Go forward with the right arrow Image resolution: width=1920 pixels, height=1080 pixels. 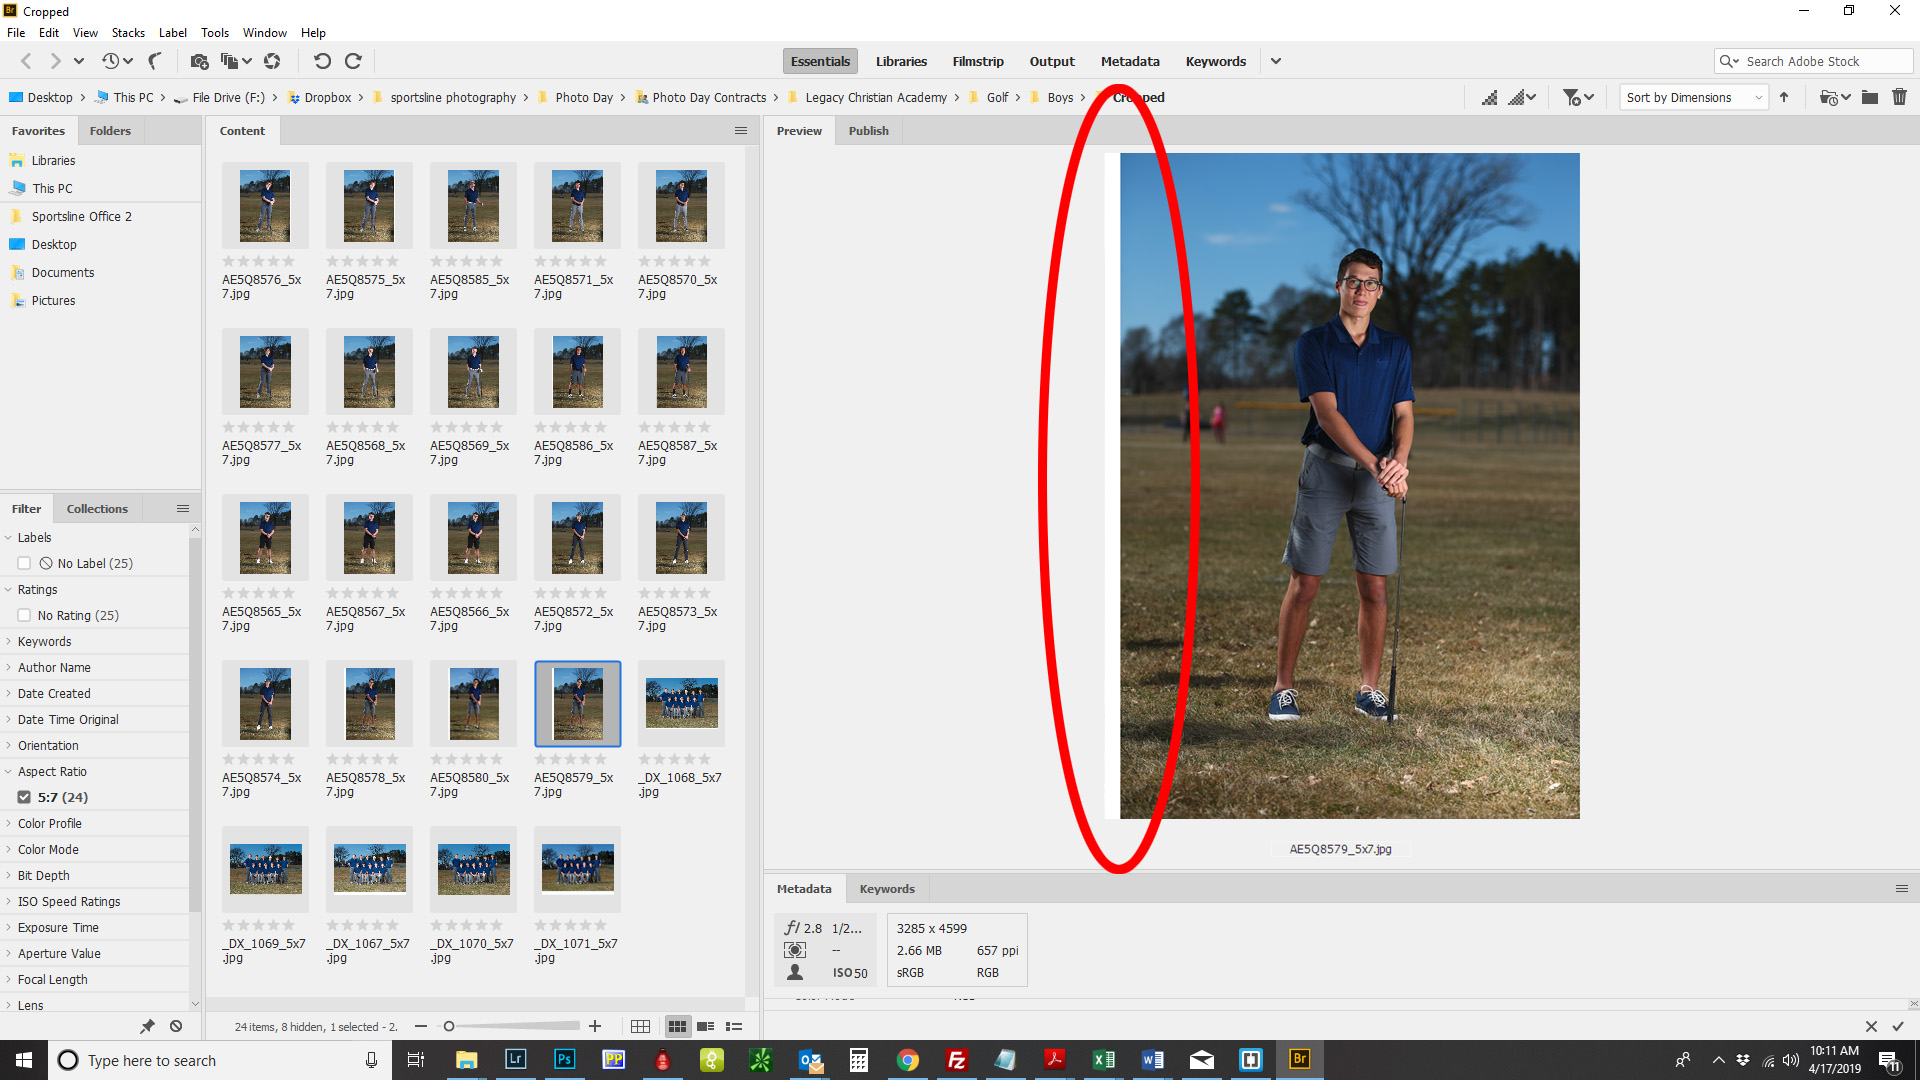(x=55, y=61)
